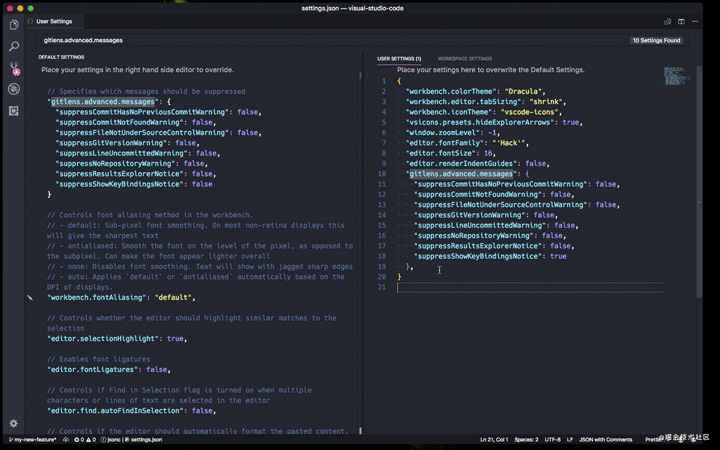
Task: Switch to the USER SETTINGS (1) tab
Action: (399, 59)
